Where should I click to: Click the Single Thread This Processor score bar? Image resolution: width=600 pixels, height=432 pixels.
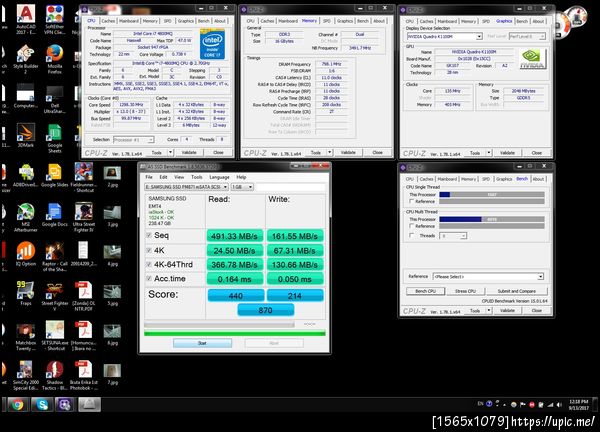[x=492, y=194]
